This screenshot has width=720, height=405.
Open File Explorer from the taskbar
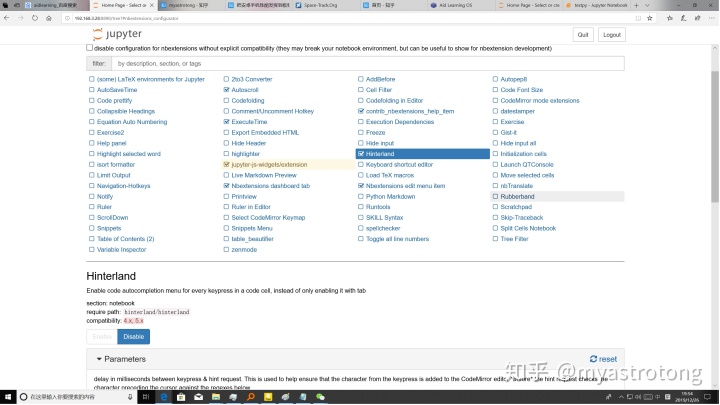pyautogui.click(x=216, y=397)
